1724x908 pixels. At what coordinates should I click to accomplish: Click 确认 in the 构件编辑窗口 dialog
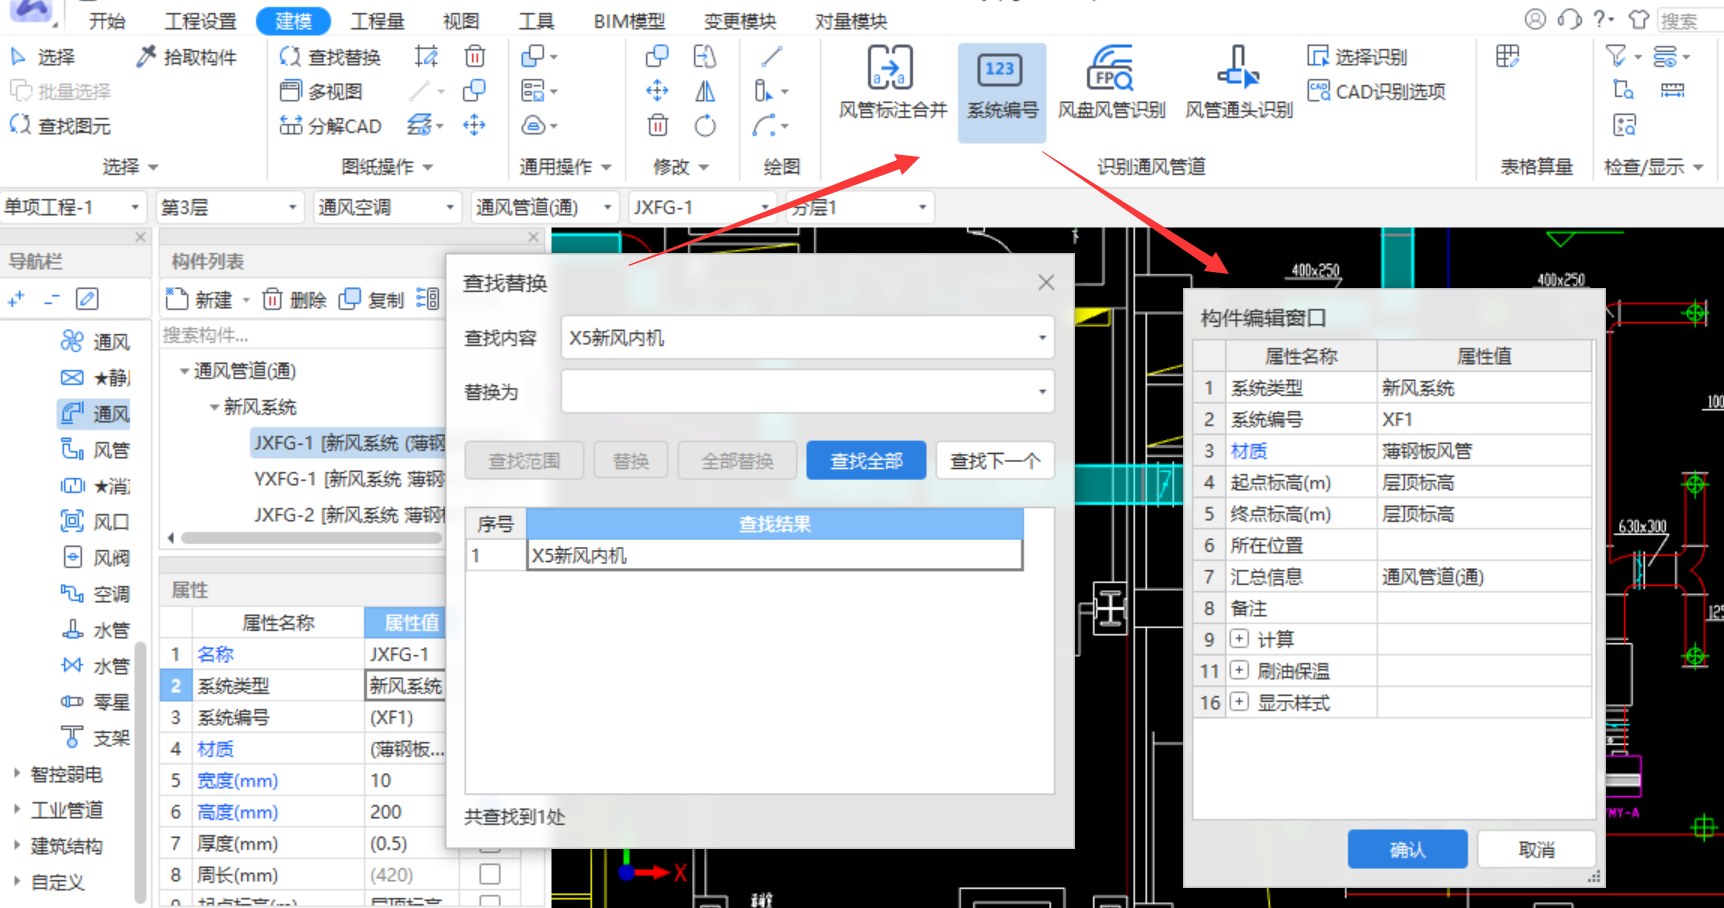coord(1407,850)
